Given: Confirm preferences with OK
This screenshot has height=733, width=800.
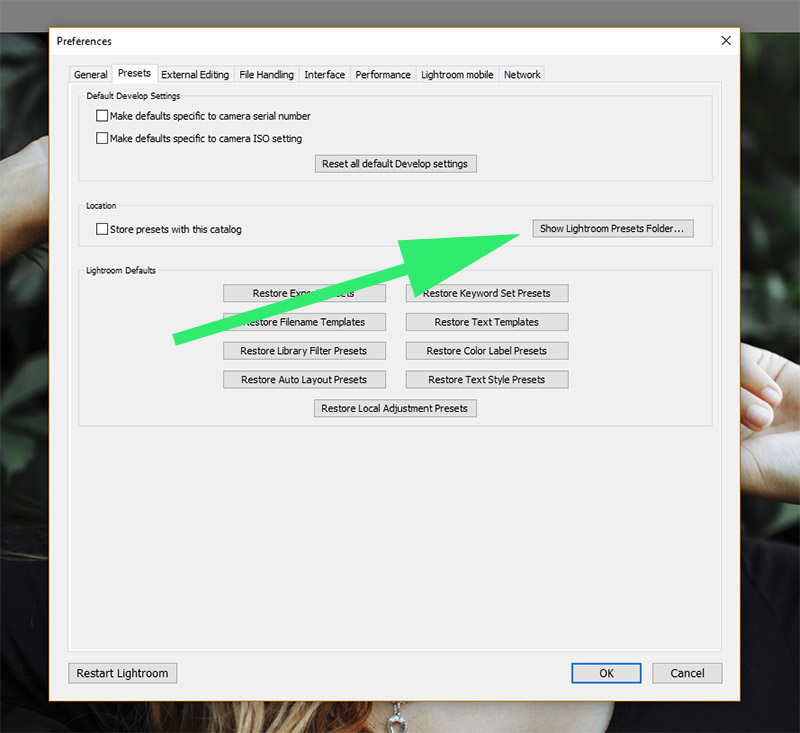Looking at the screenshot, I should (606, 673).
